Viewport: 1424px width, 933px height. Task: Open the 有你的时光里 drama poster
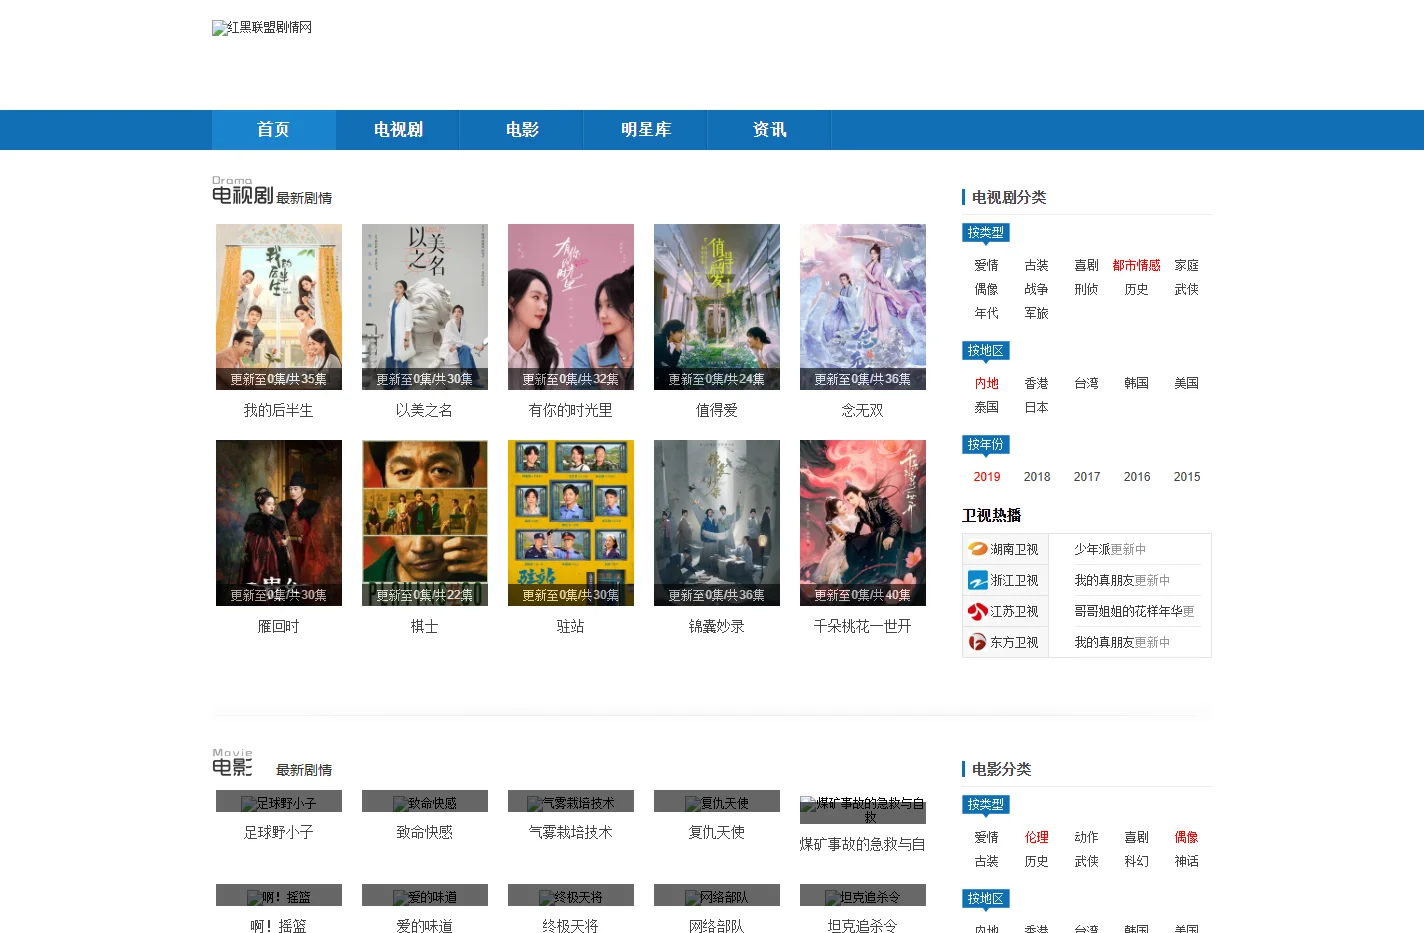click(571, 307)
